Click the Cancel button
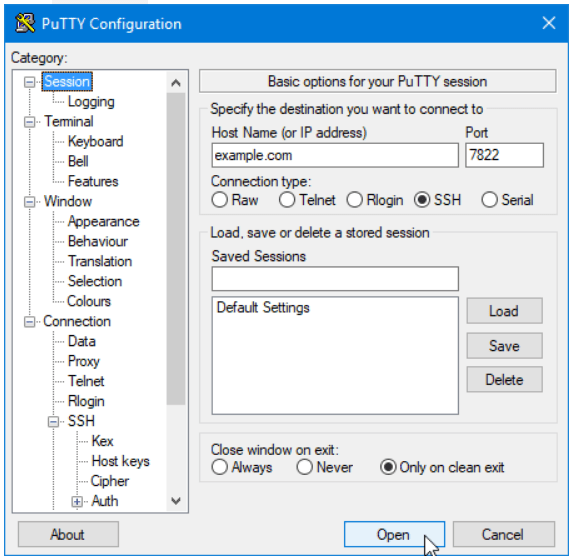 click(504, 534)
